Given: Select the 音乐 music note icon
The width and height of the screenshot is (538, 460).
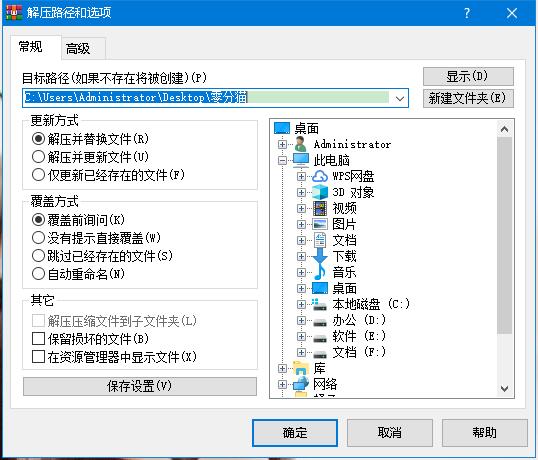Looking at the screenshot, I should click(x=320, y=272).
